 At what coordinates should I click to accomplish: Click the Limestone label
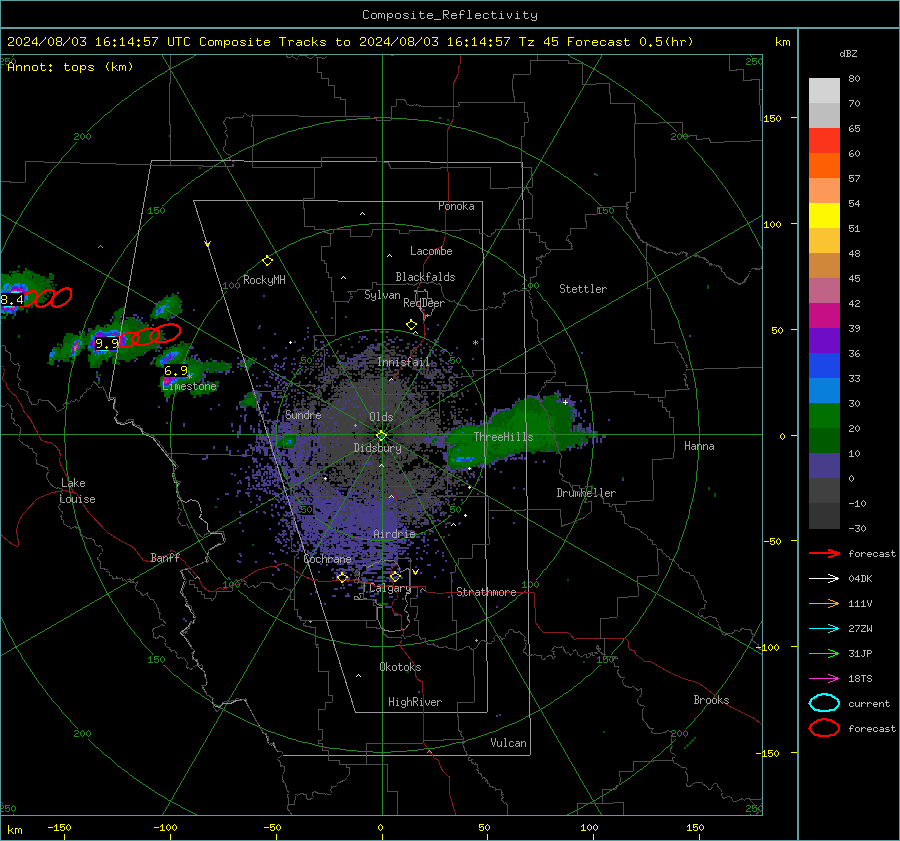pyautogui.click(x=189, y=386)
